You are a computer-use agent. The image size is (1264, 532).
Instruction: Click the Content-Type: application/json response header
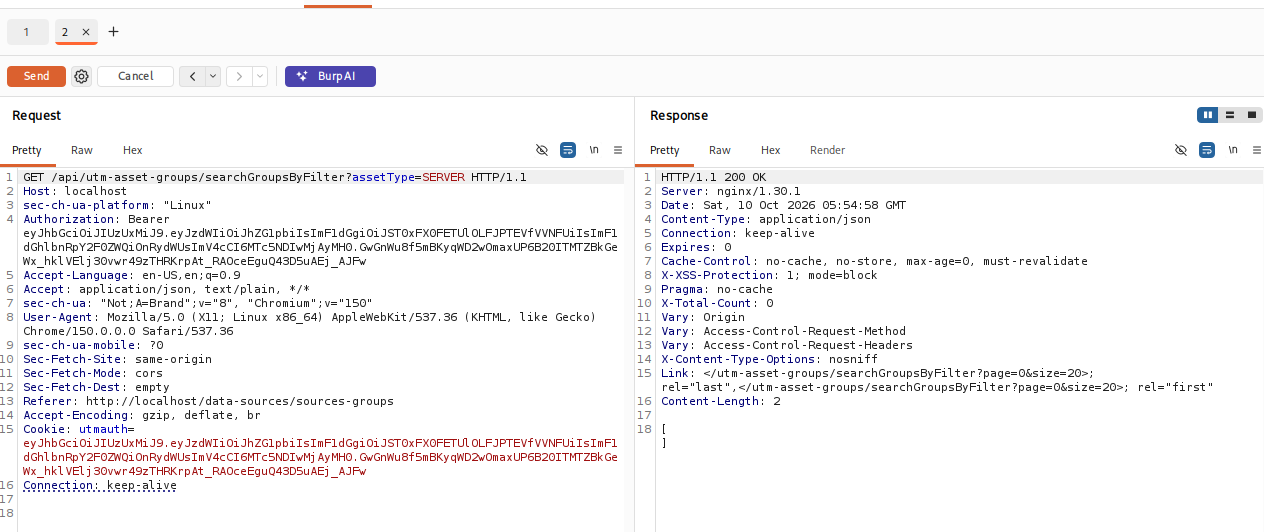tap(766, 219)
